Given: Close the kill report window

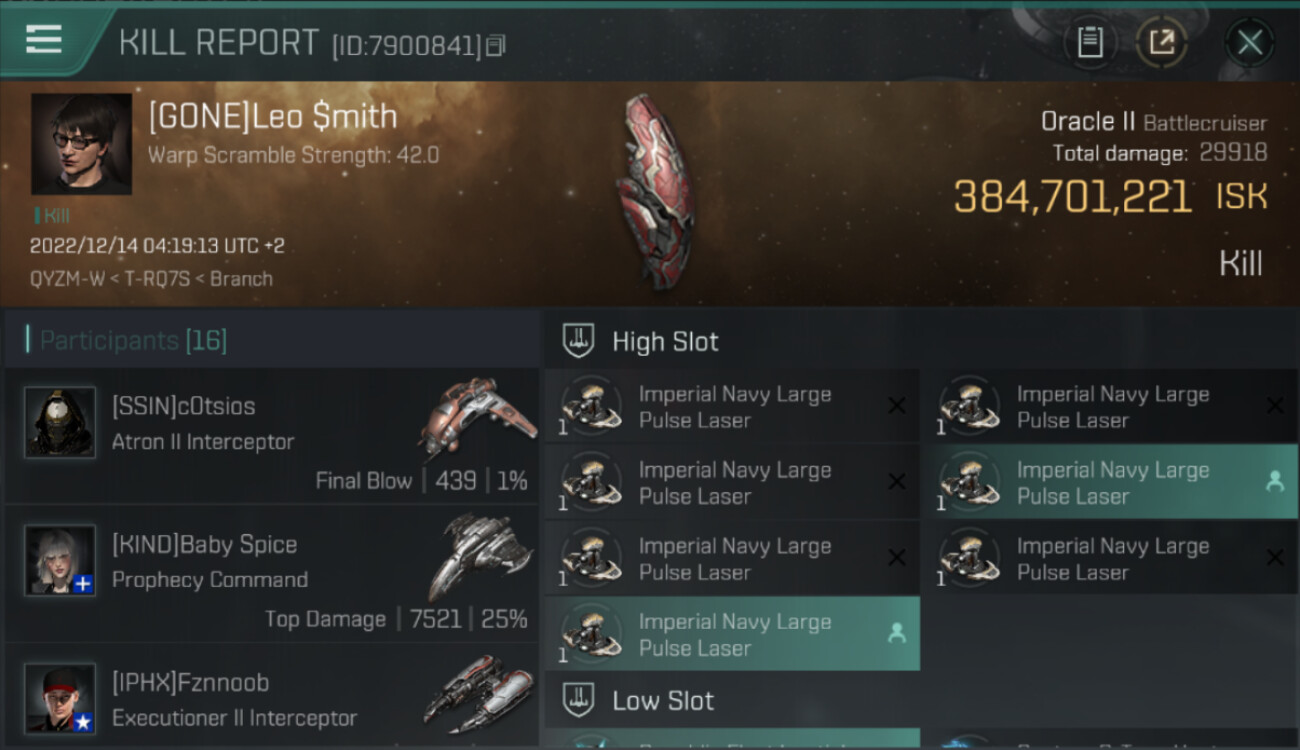Looking at the screenshot, I should (x=1250, y=42).
